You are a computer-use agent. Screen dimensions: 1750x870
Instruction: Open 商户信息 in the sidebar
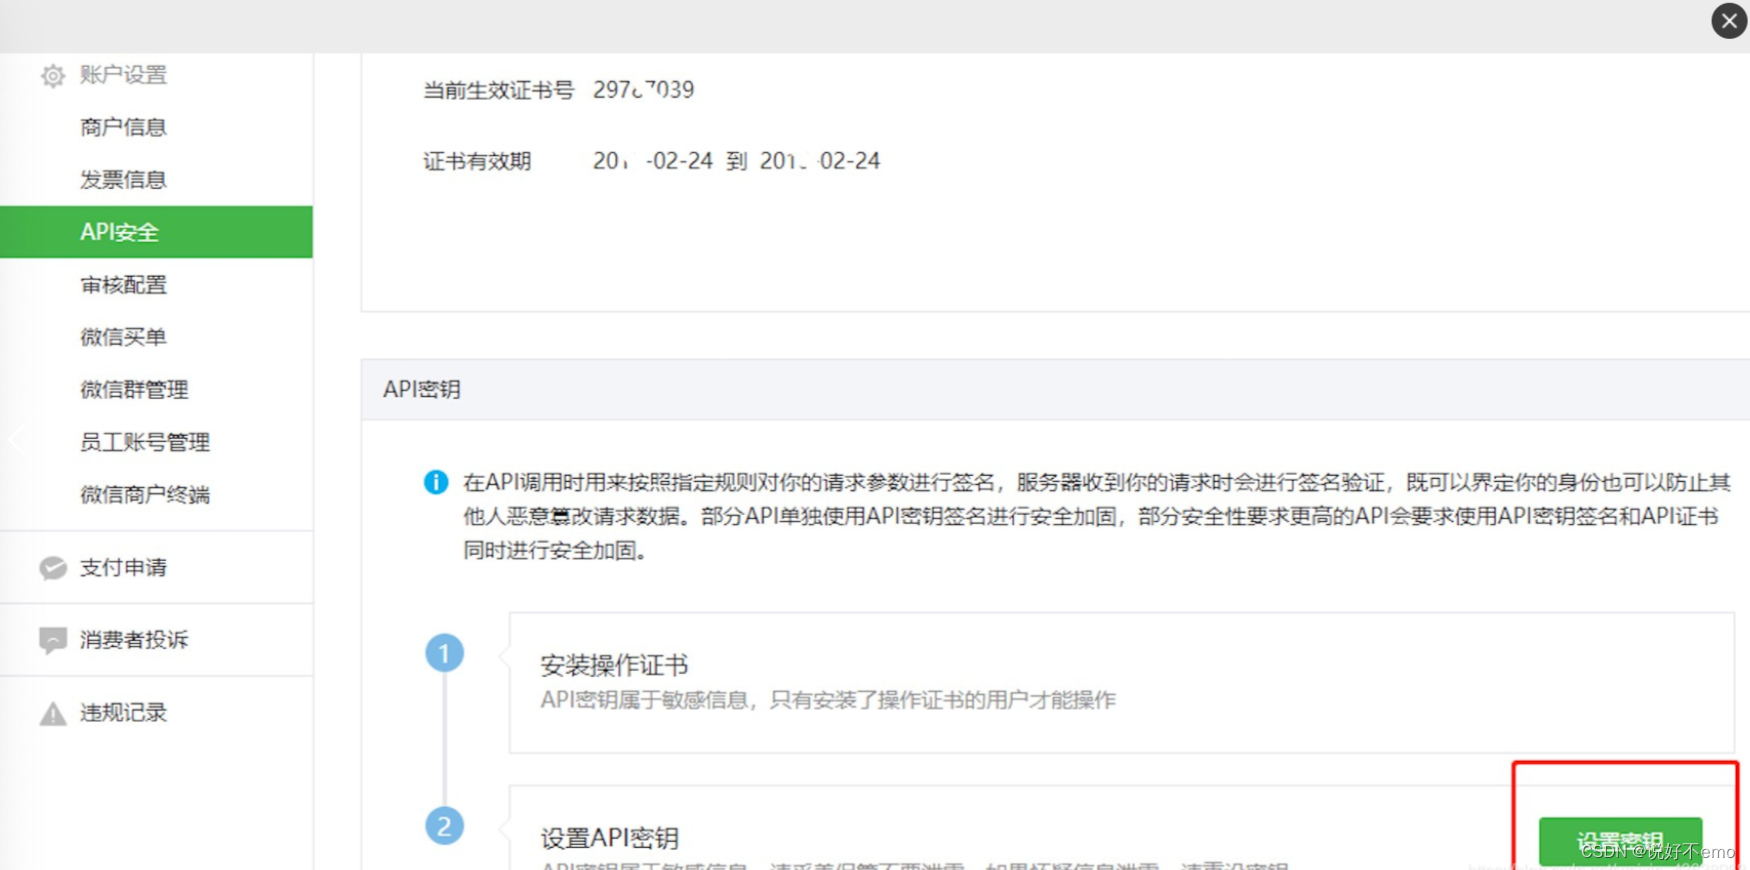pos(123,127)
